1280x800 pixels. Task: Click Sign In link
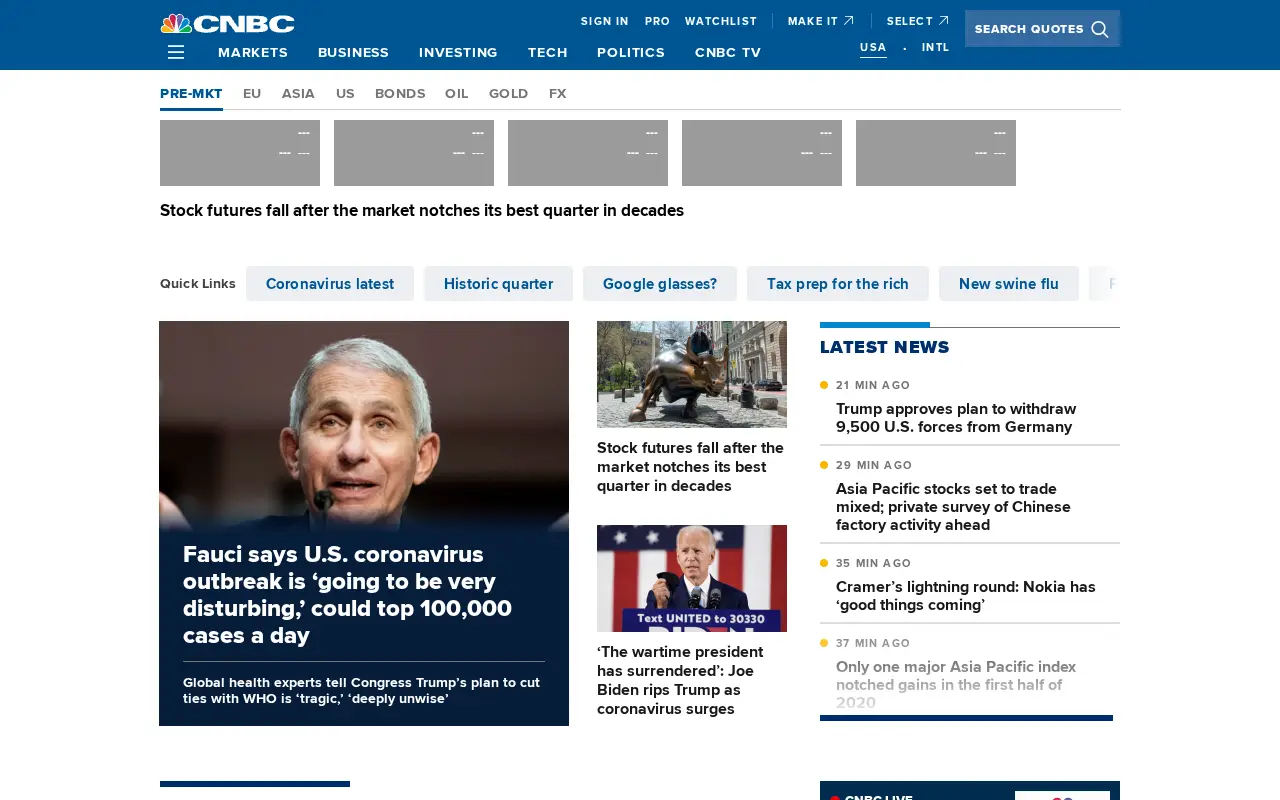coord(605,21)
